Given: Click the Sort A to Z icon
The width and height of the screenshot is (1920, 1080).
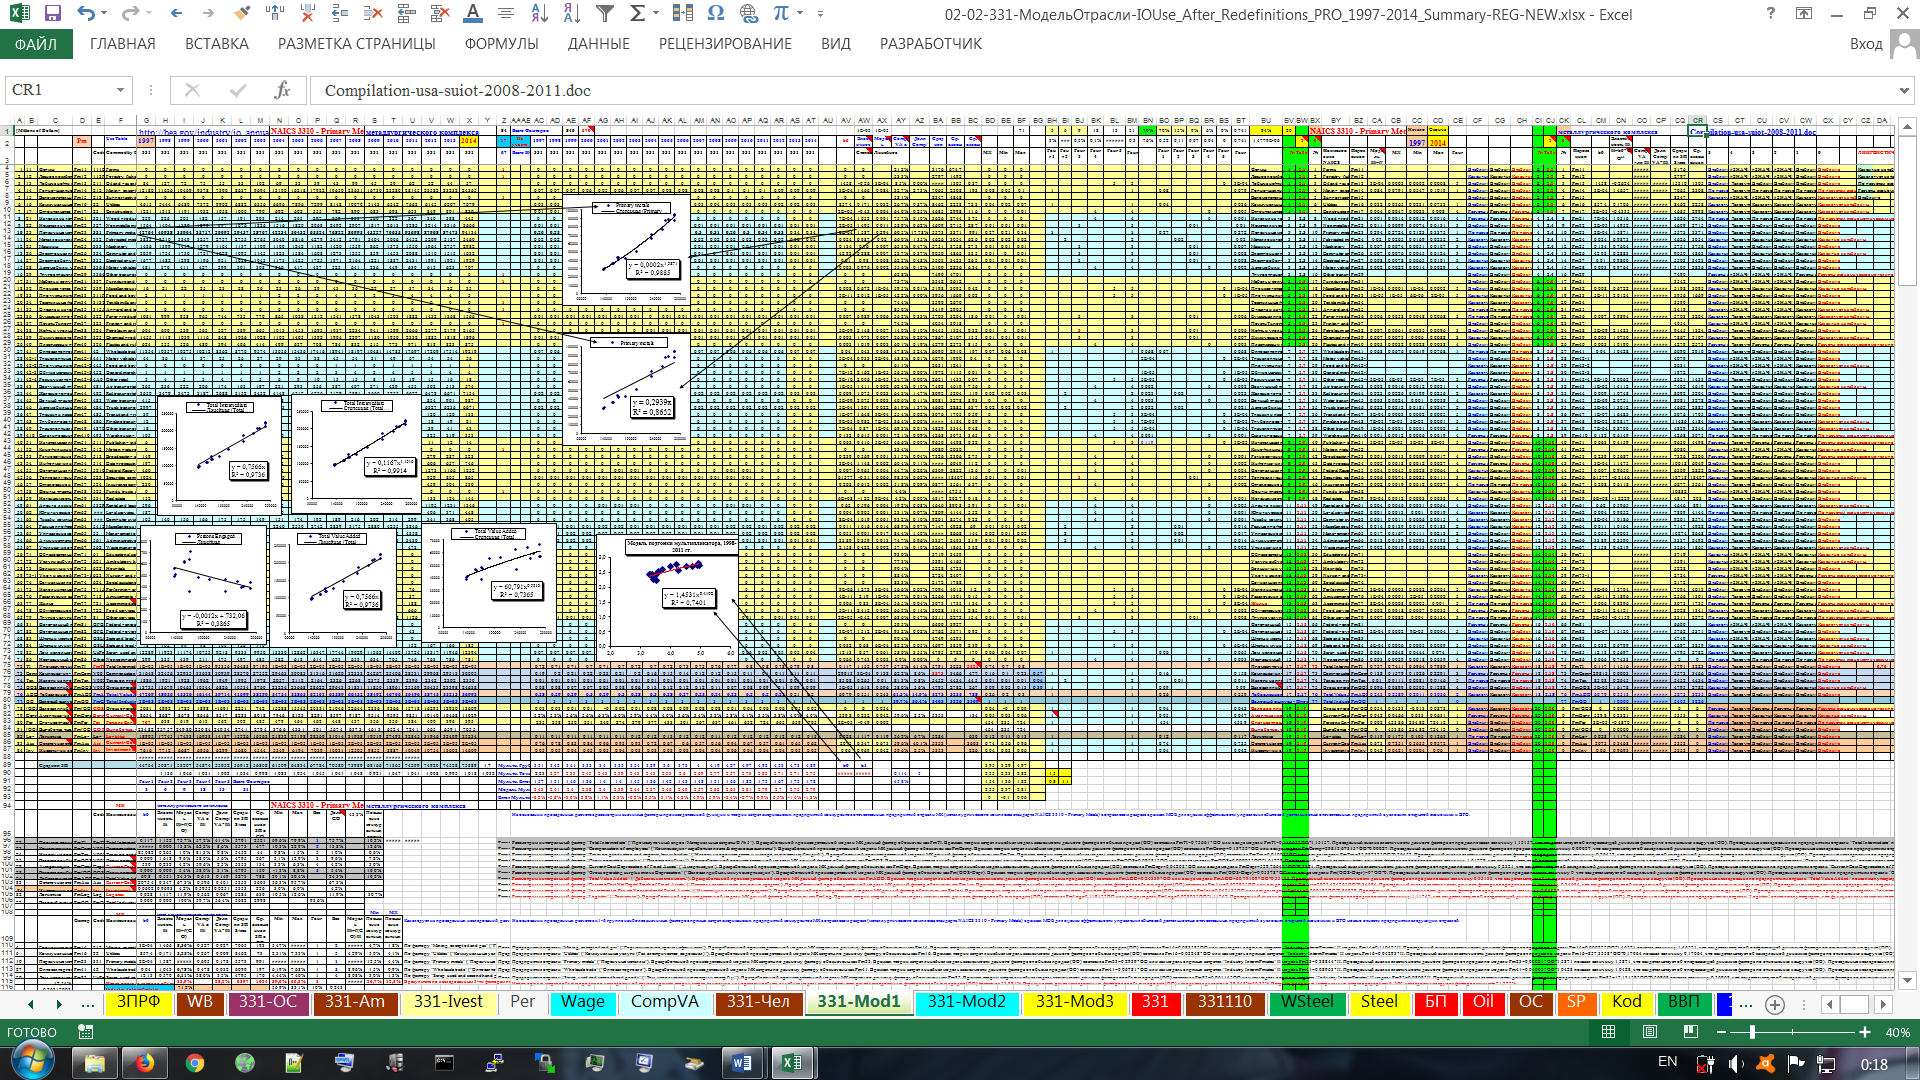Looking at the screenshot, I should click(540, 14).
